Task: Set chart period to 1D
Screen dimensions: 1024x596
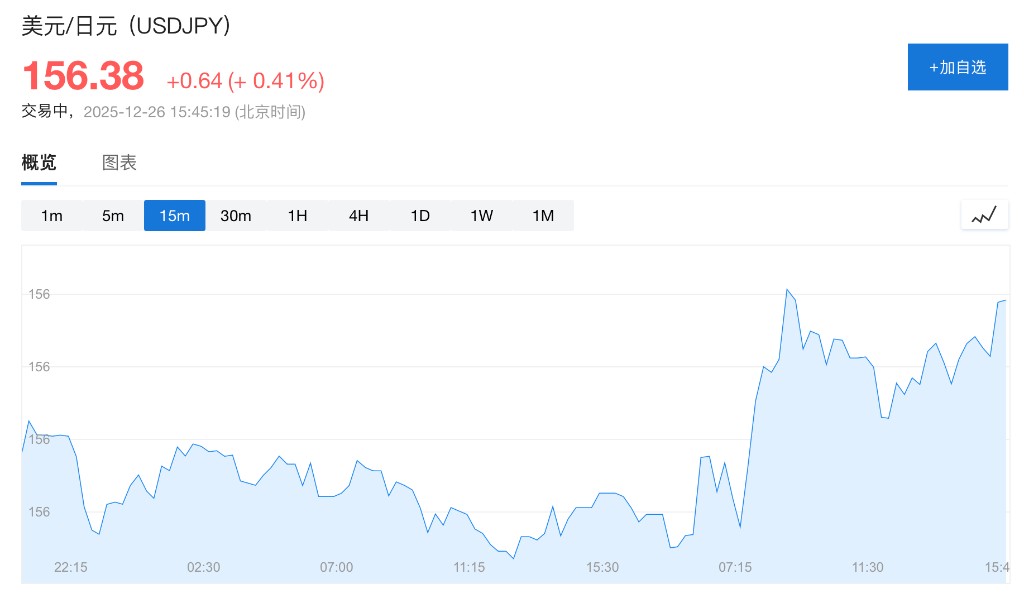Action: point(420,216)
